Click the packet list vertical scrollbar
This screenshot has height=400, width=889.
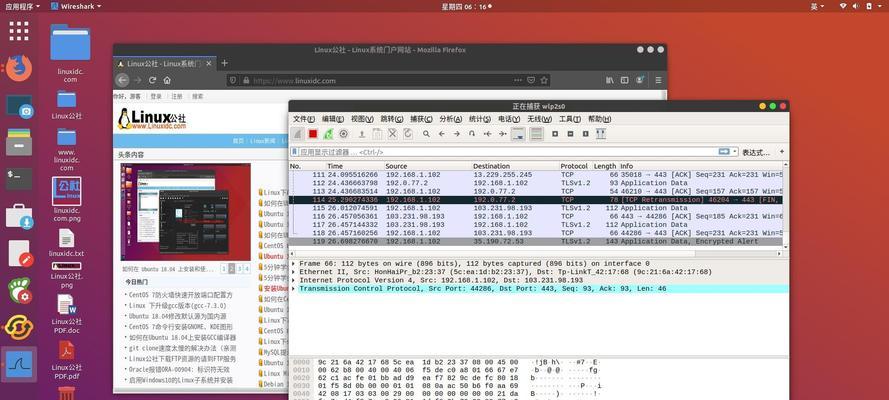pyautogui.click(x=785, y=207)
